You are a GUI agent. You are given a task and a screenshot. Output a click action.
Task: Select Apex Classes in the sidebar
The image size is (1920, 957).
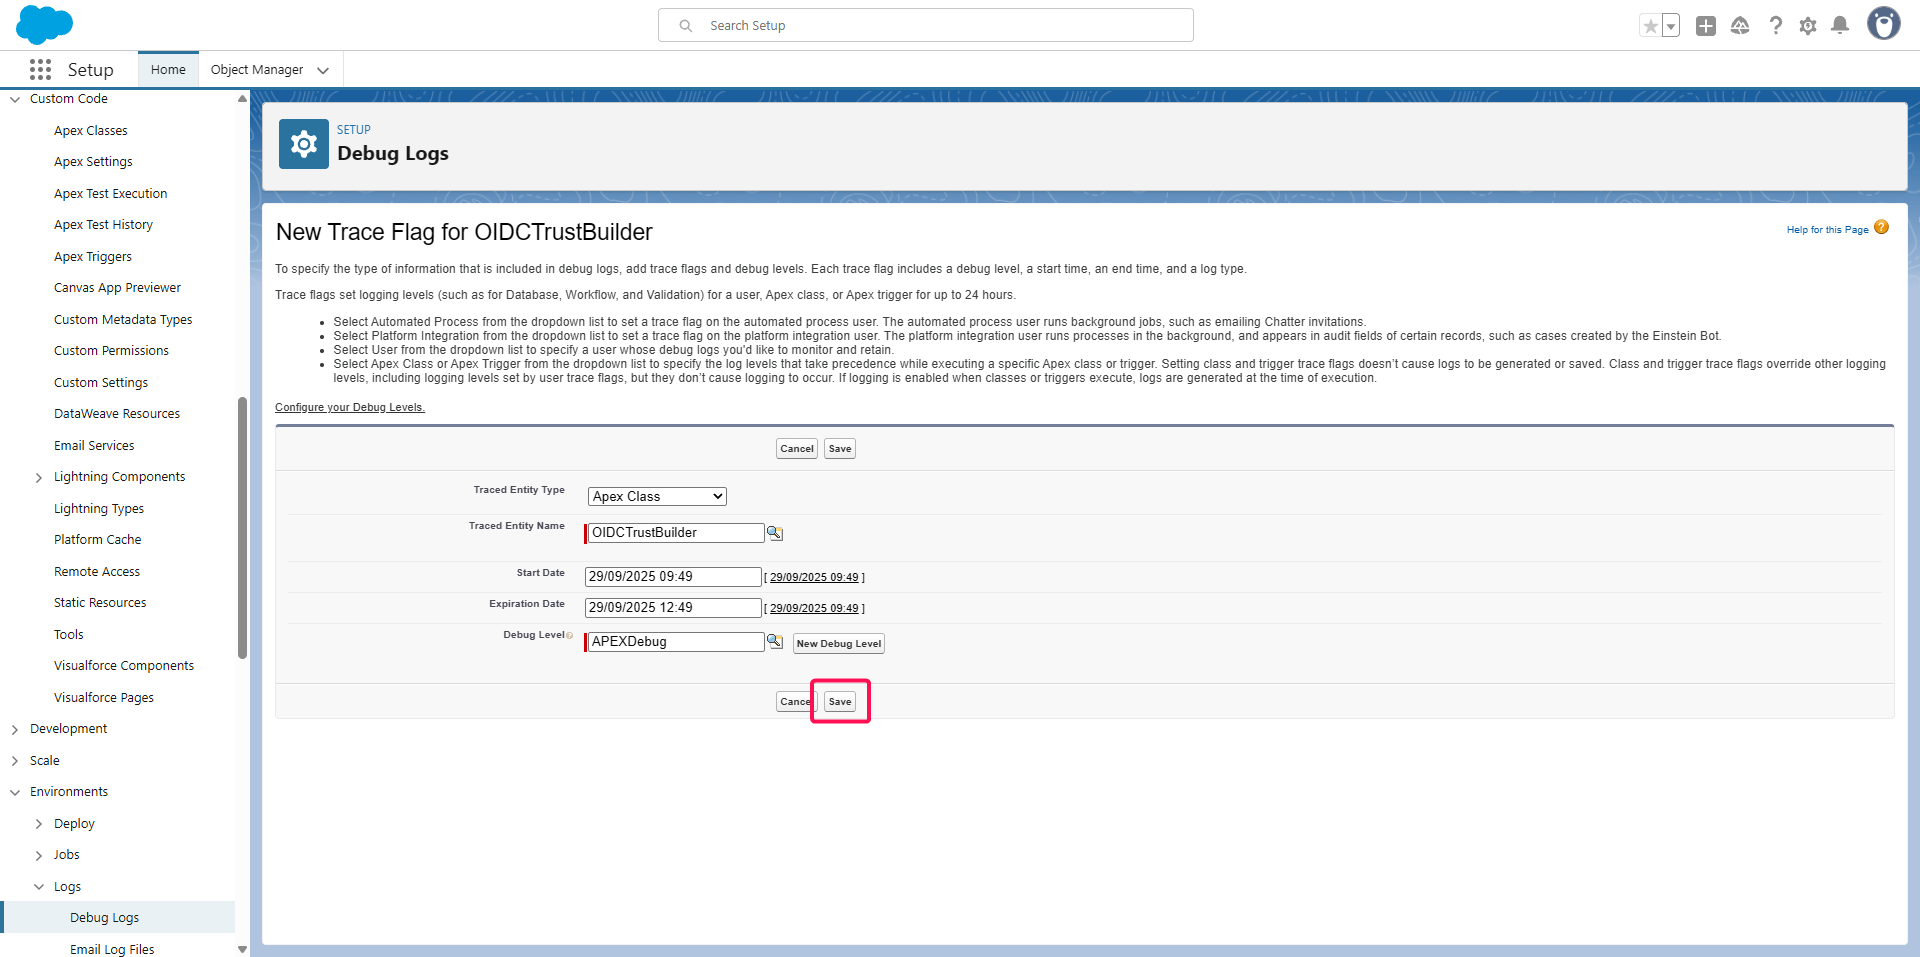click(91, 131)
